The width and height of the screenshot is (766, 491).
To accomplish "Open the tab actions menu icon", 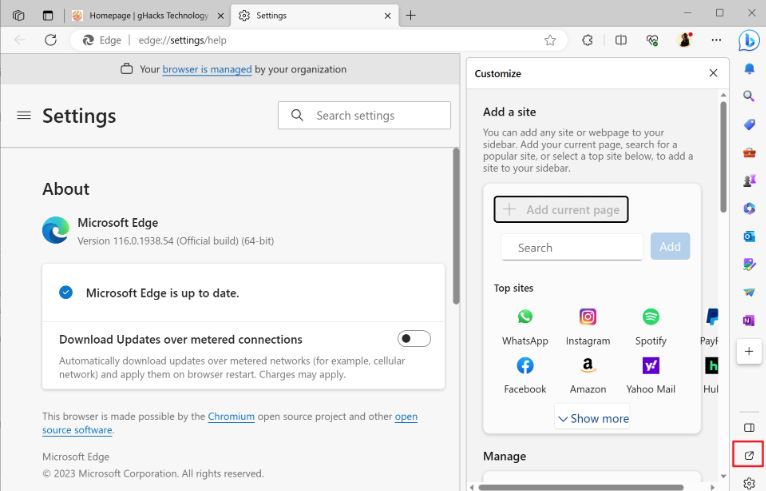I will (48, 16).
